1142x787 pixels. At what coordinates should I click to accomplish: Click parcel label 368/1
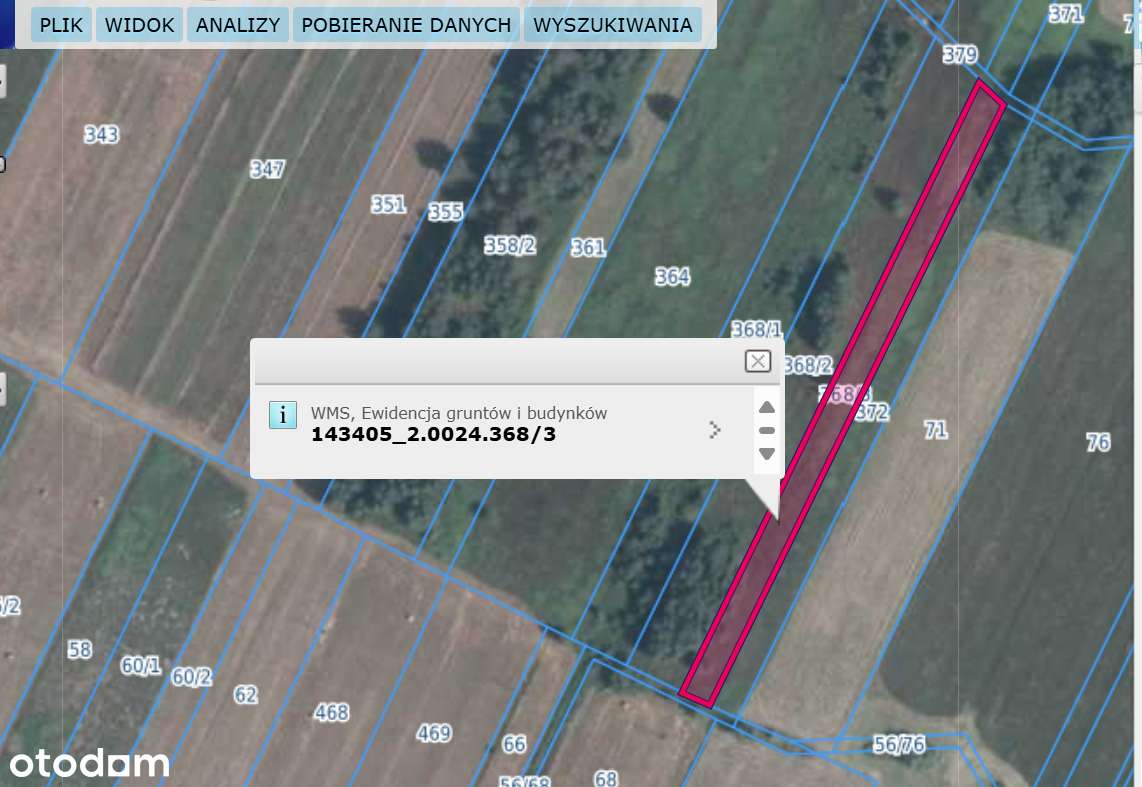(x=756, y=330)
